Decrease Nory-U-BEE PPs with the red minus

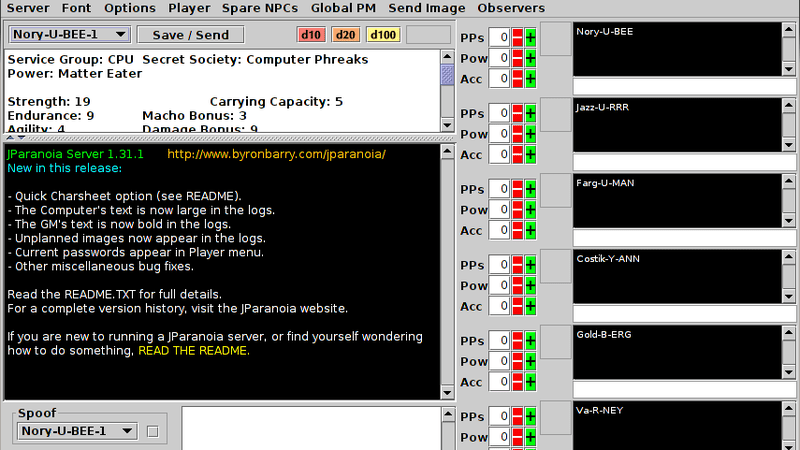517,37
